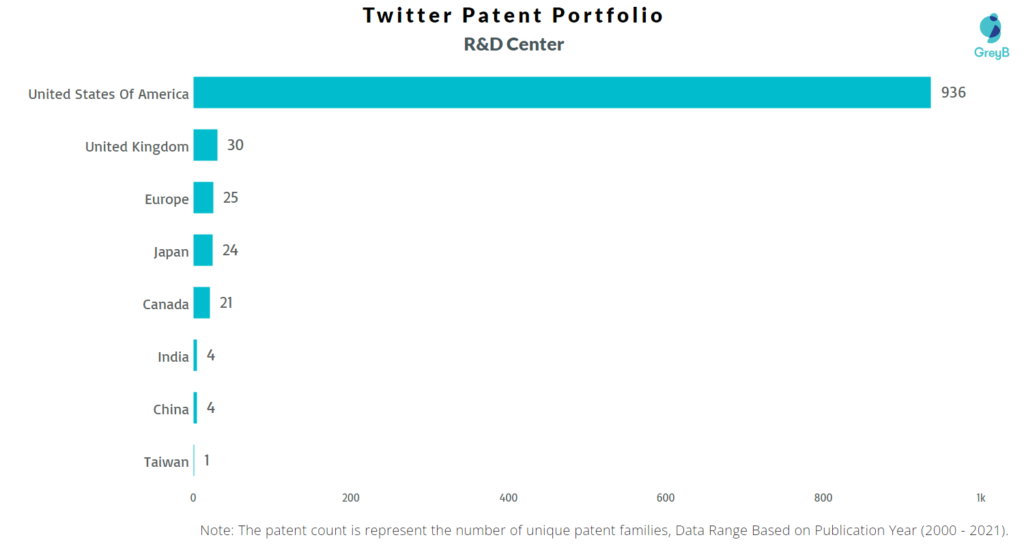Viewport: 1024px width, 546px height.
Task: Click the value 30 next to United Kingdom
Action: point(235,145)
